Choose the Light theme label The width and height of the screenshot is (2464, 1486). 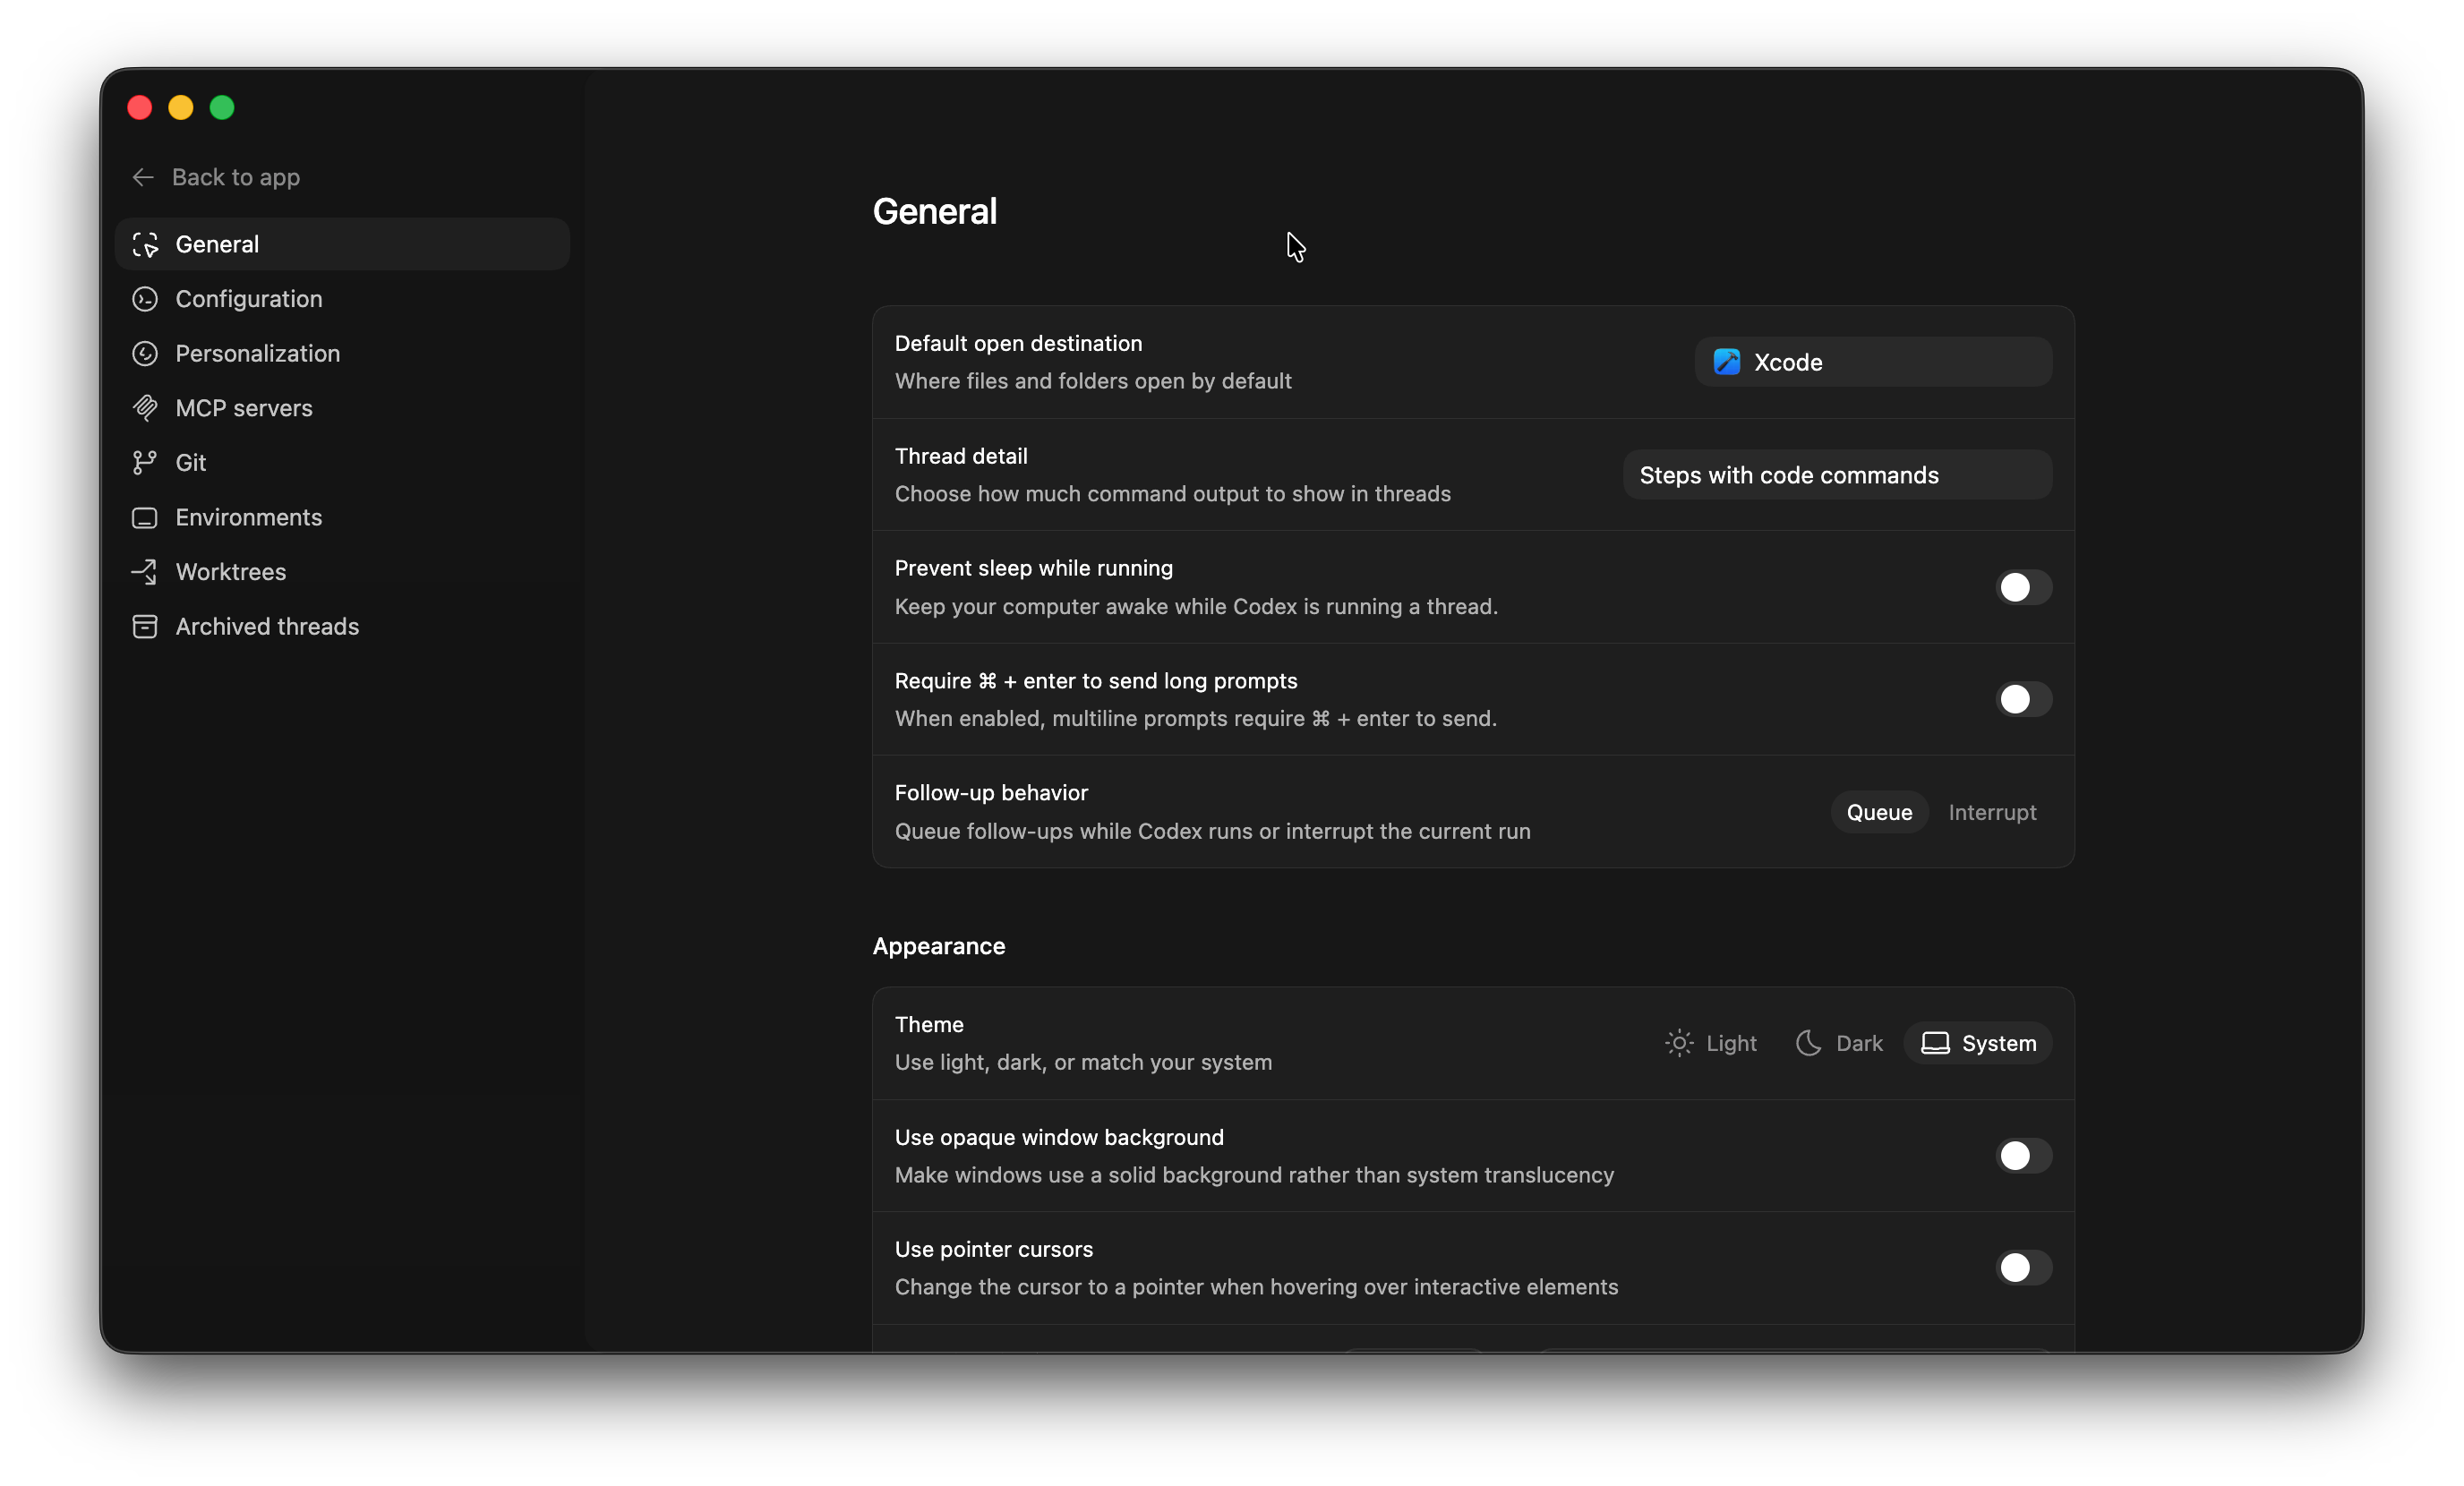coord(1731,1043)
